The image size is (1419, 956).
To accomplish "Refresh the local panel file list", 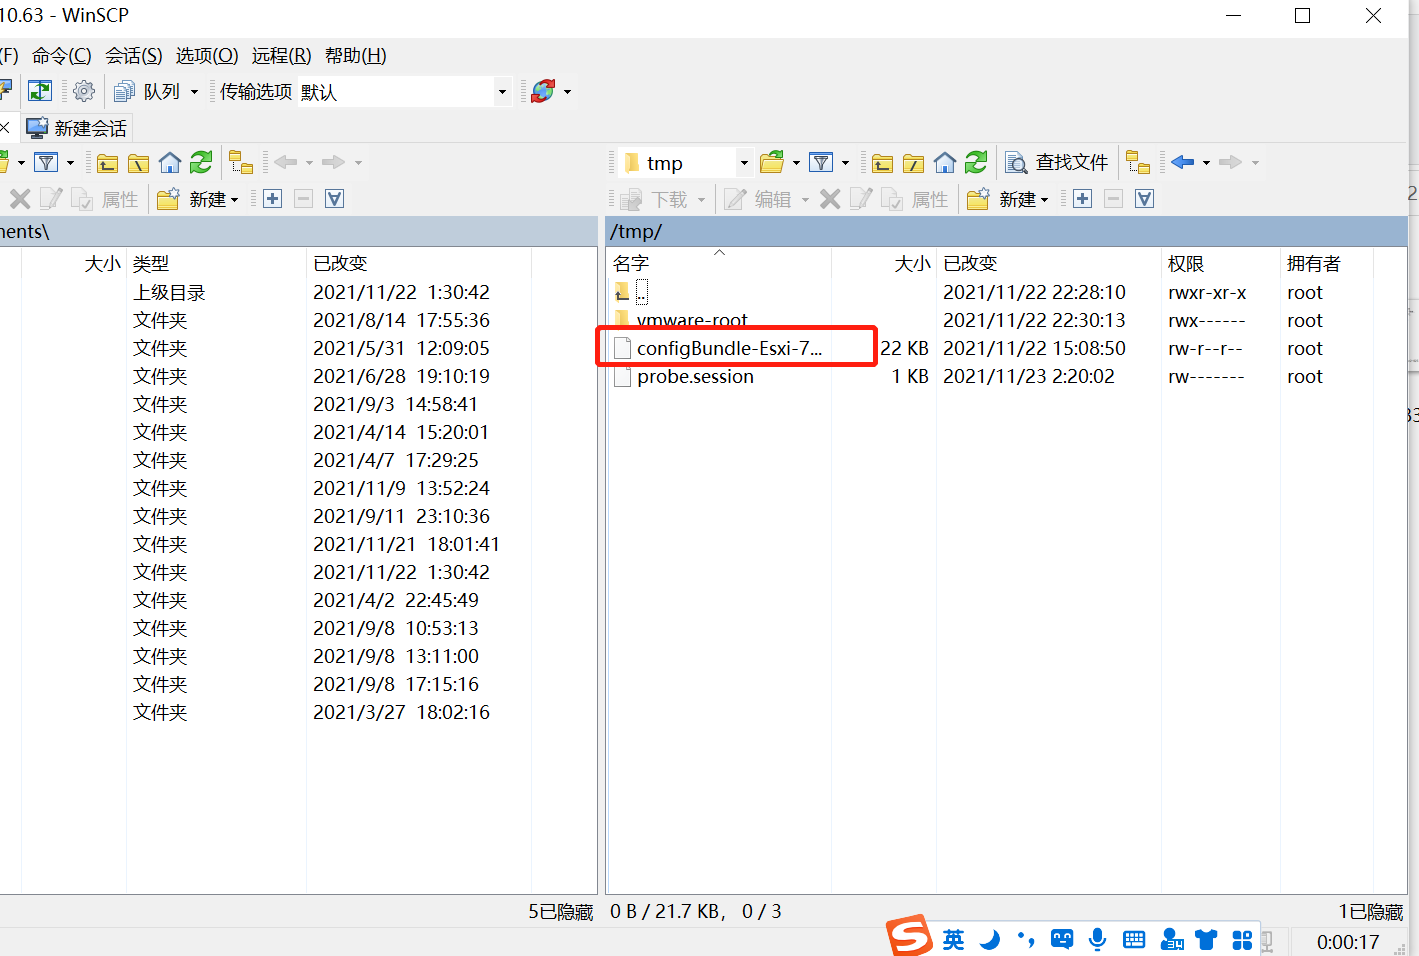I will click(x=200, y=161).
